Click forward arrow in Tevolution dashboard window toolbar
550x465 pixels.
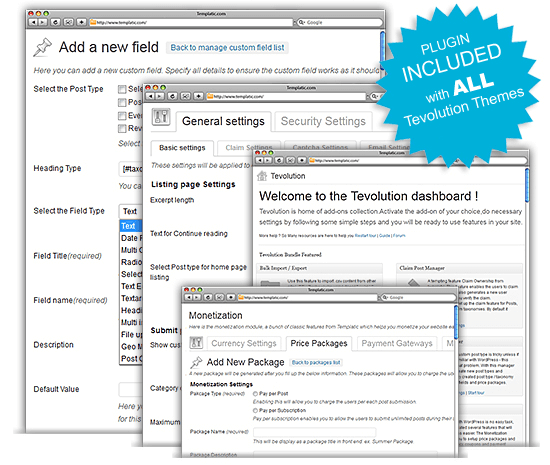pyautogui.click(x=268, y=160)
